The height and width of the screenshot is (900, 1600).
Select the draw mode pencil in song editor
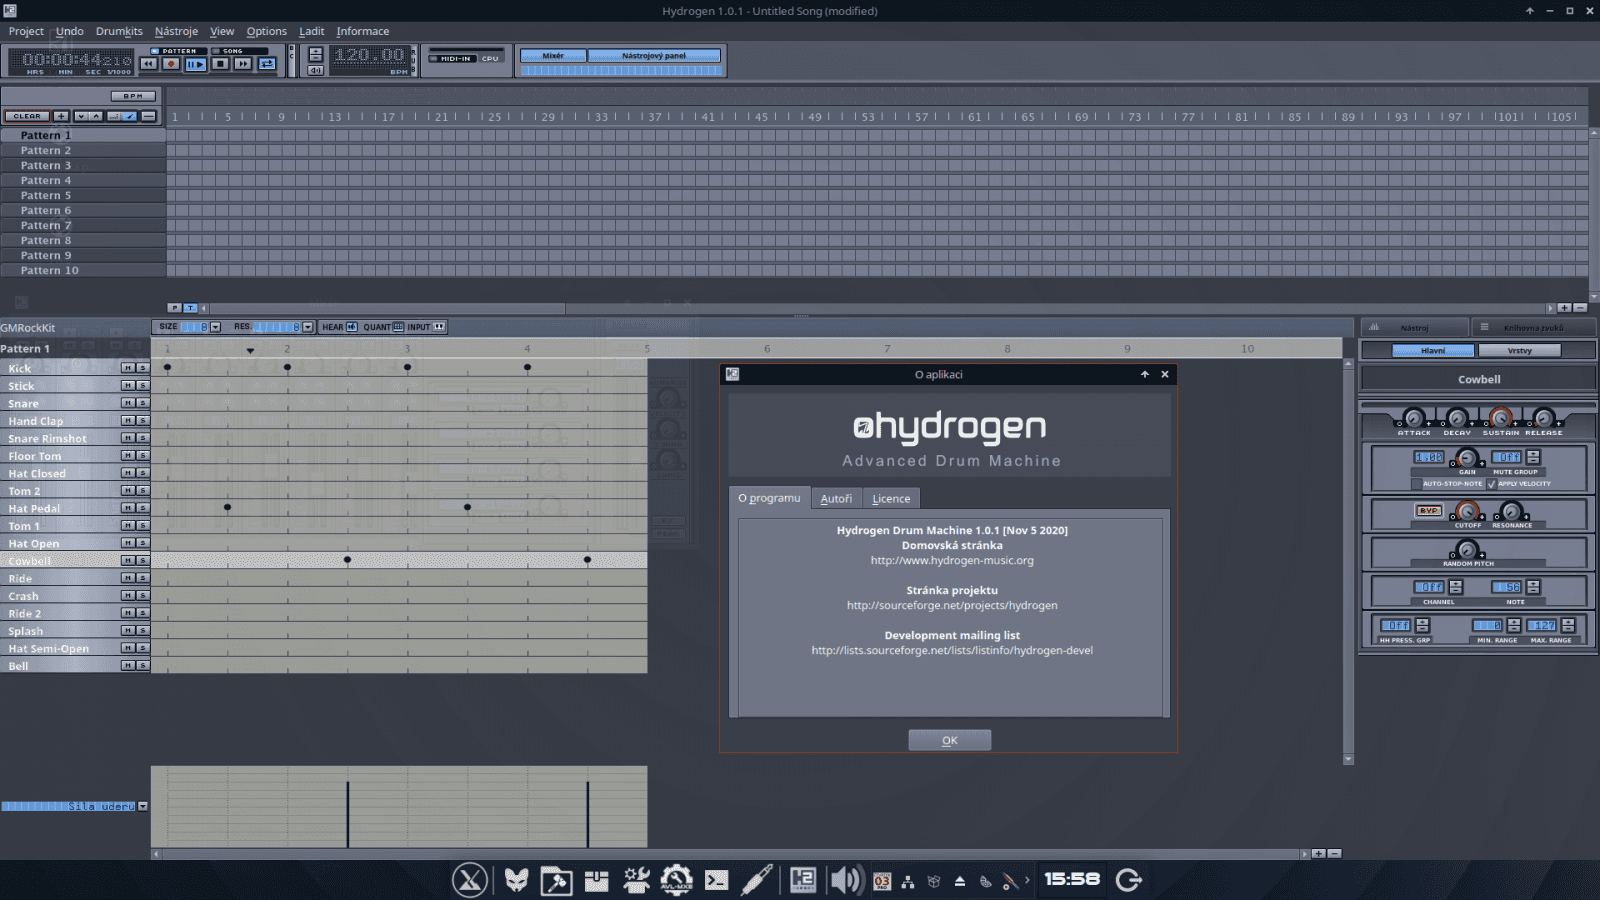(x=130, y=116)
